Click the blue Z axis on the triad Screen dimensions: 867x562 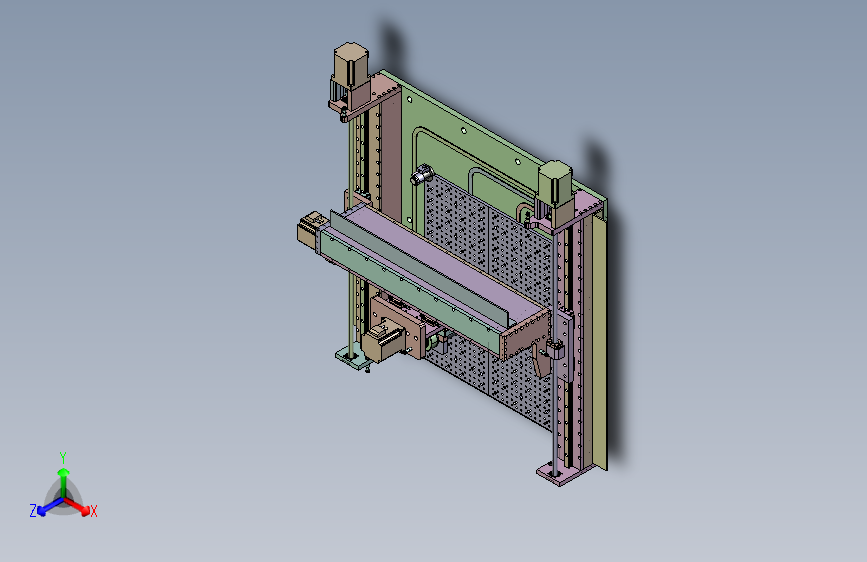pyautogui.click(x=50, y=507)
